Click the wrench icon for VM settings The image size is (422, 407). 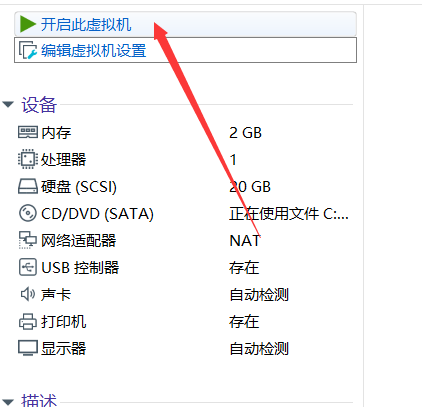(27, 50)
